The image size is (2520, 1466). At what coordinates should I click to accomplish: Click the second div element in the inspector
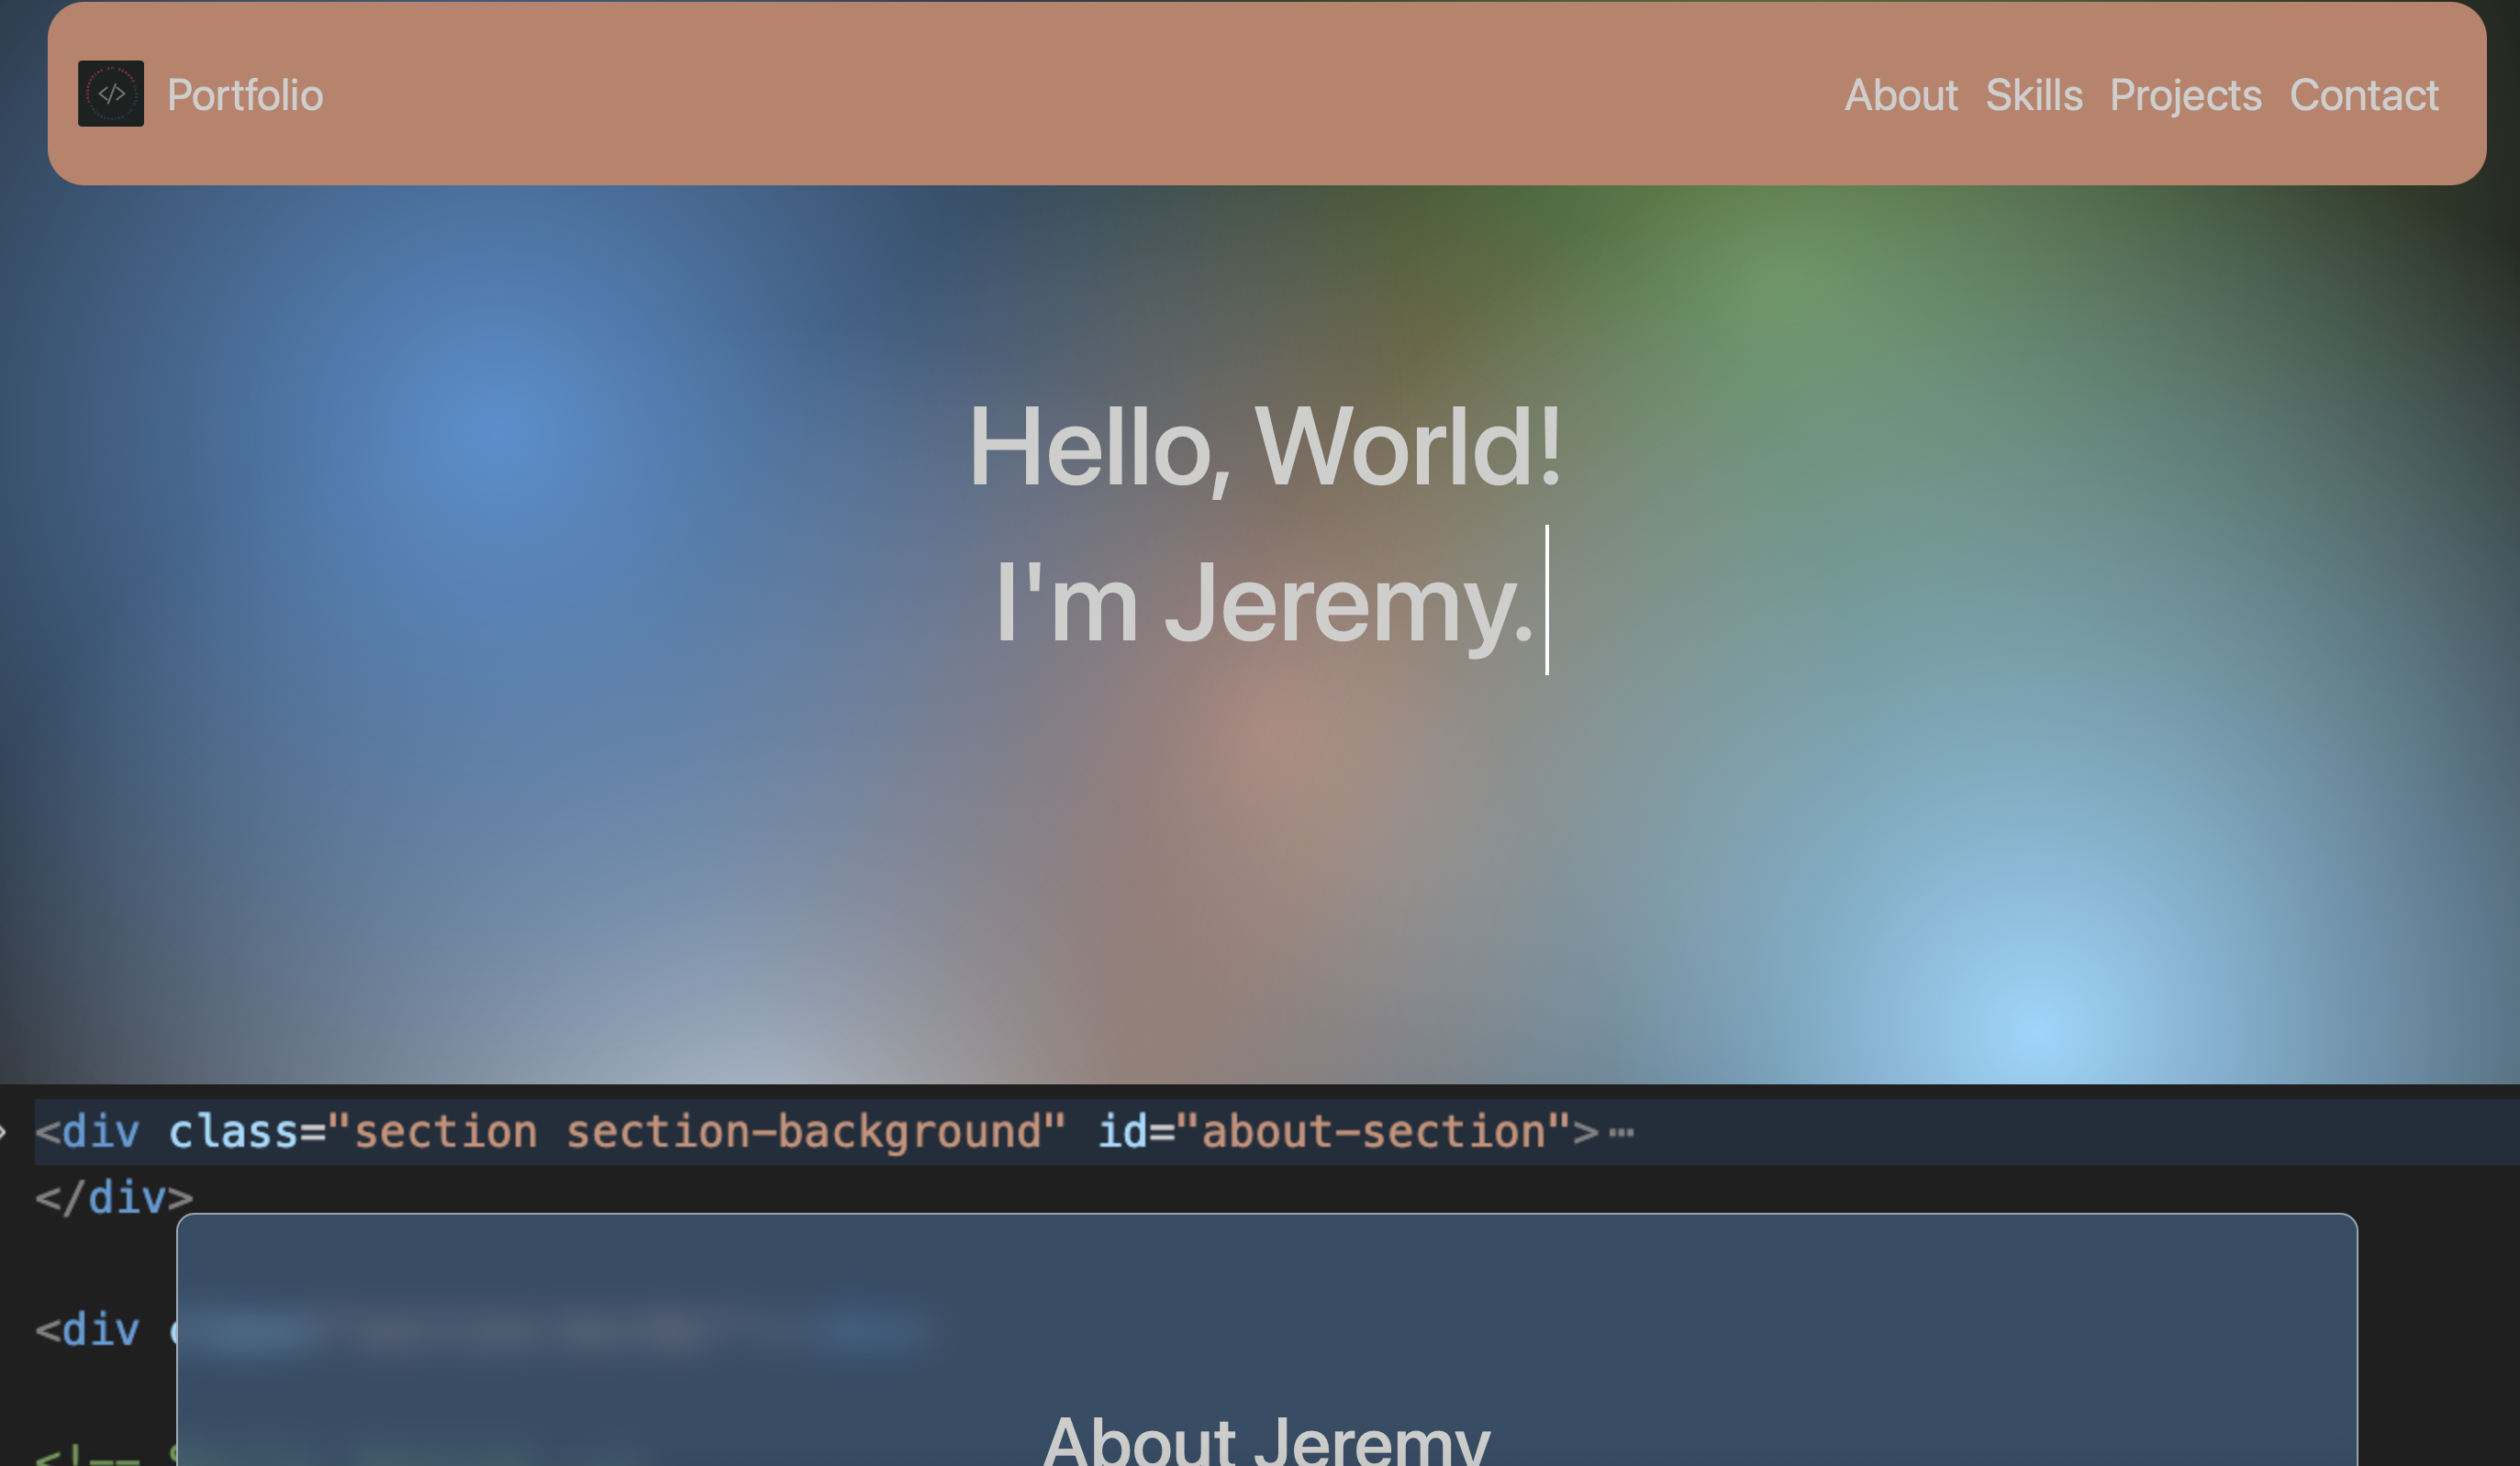coord(85,1328)
